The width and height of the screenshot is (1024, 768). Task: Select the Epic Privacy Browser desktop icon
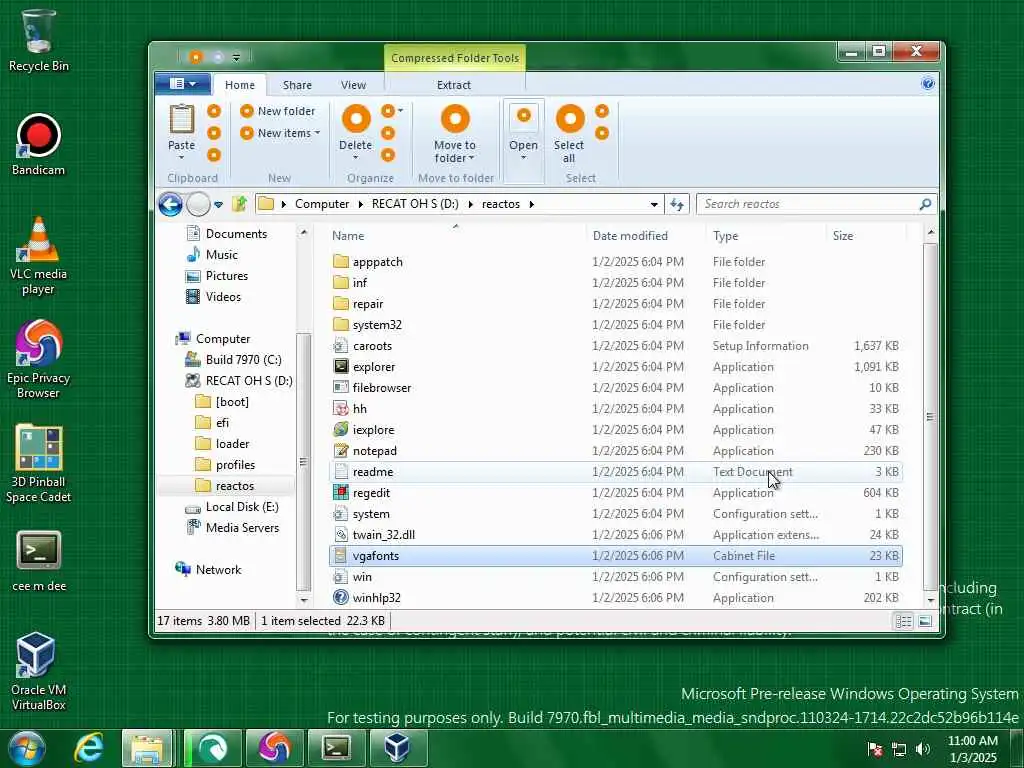[39, 359]
